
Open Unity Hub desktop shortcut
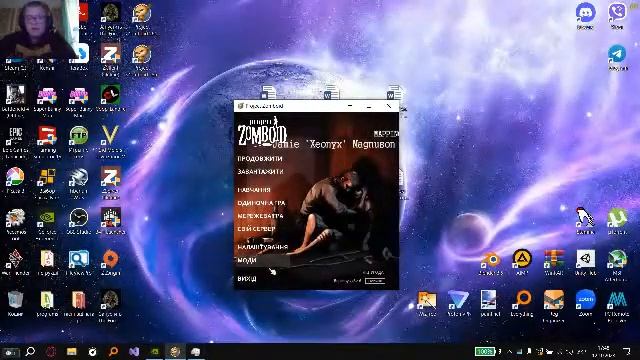[x=586, y=263]
